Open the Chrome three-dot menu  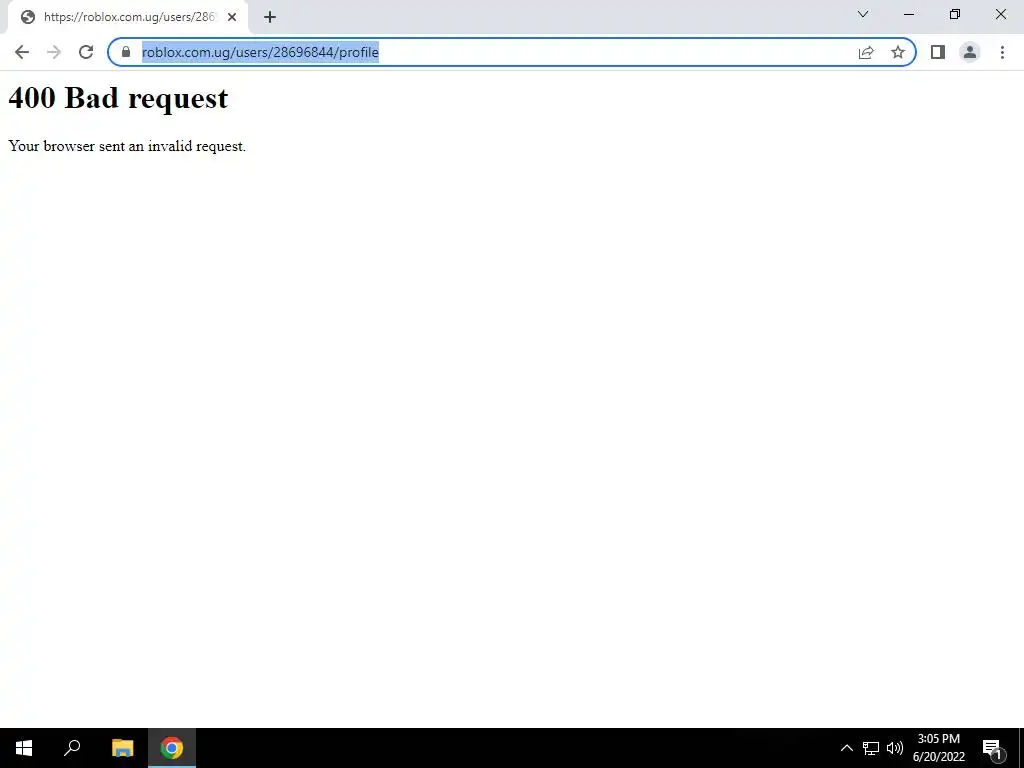point(1002,52)
